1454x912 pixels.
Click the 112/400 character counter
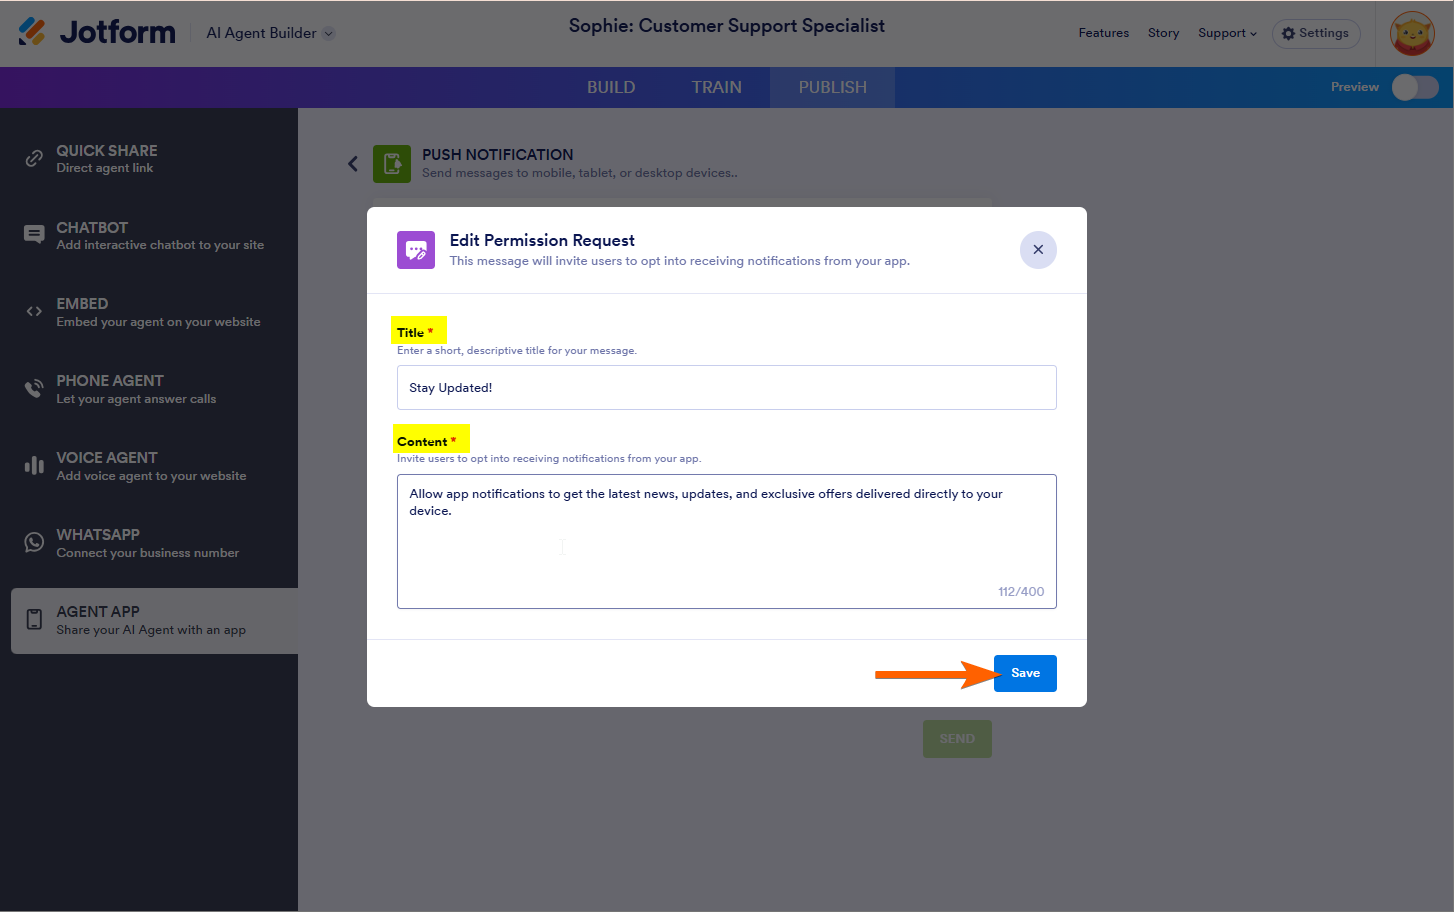point(1021,591)
